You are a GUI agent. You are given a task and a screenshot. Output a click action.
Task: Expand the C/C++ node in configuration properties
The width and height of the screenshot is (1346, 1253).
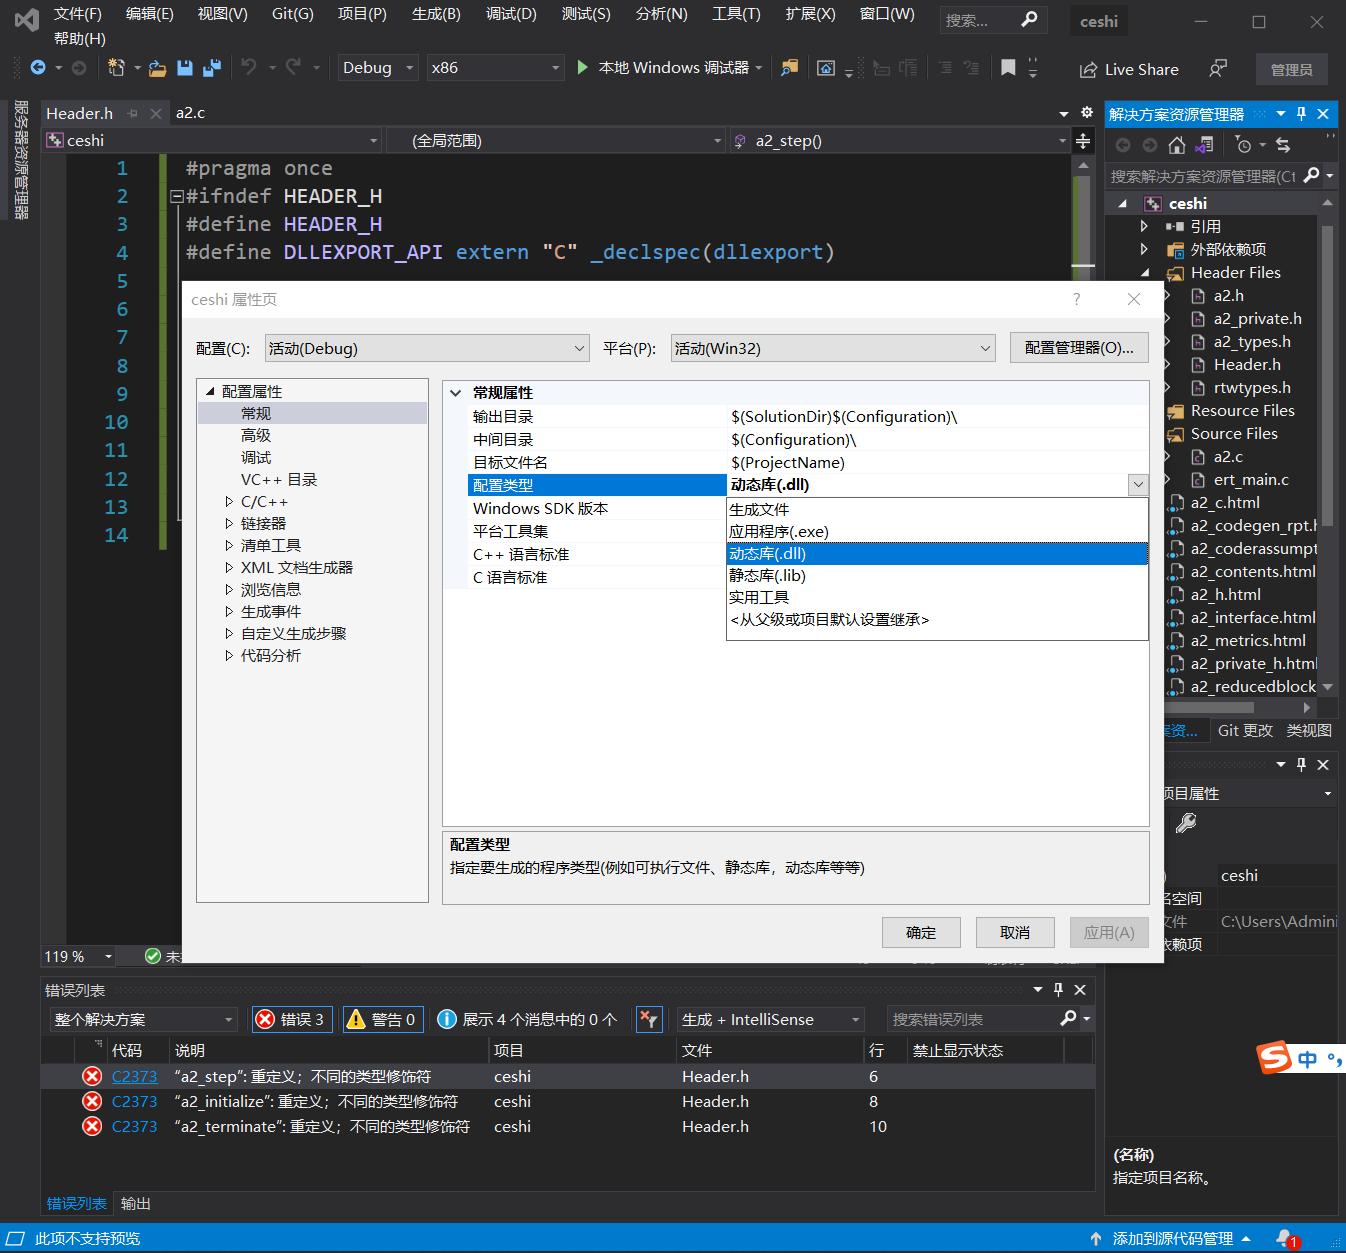(229, 501)
